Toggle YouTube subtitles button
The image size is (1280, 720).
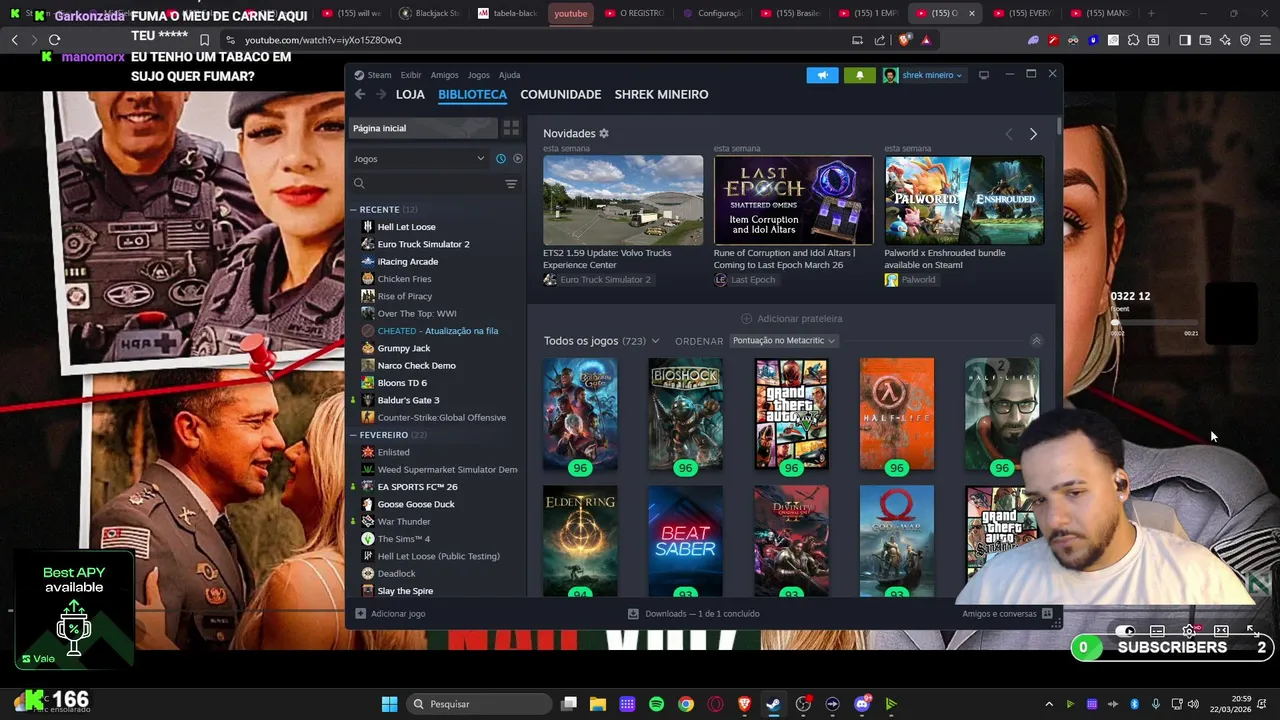point(1157,631)
